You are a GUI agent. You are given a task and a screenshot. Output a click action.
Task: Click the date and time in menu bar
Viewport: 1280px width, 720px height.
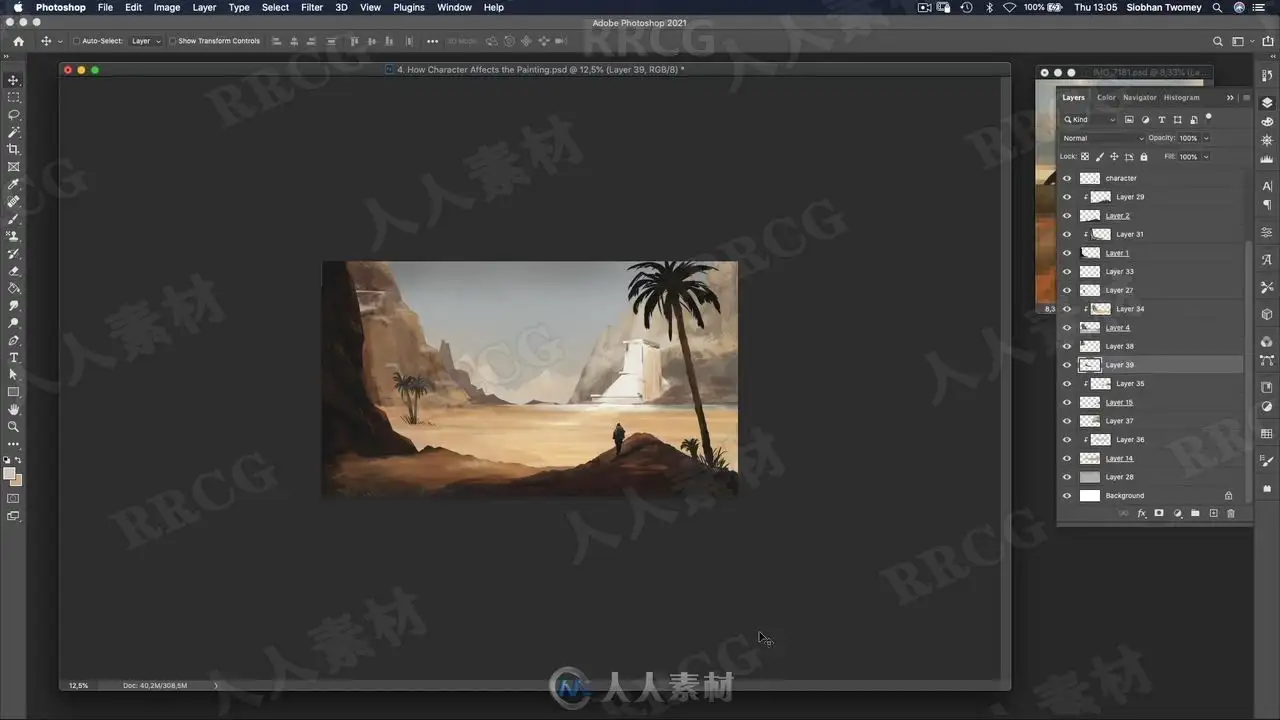coord(1098,7)
